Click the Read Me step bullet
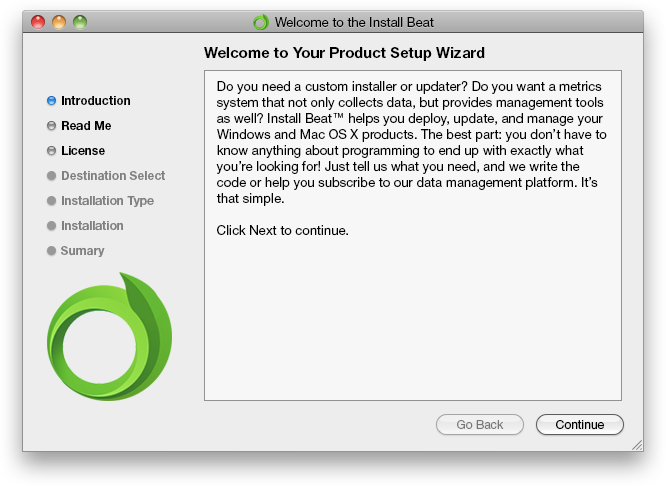Screen dimensions: 666x486 pyautogui.click(x=51, y=126)
